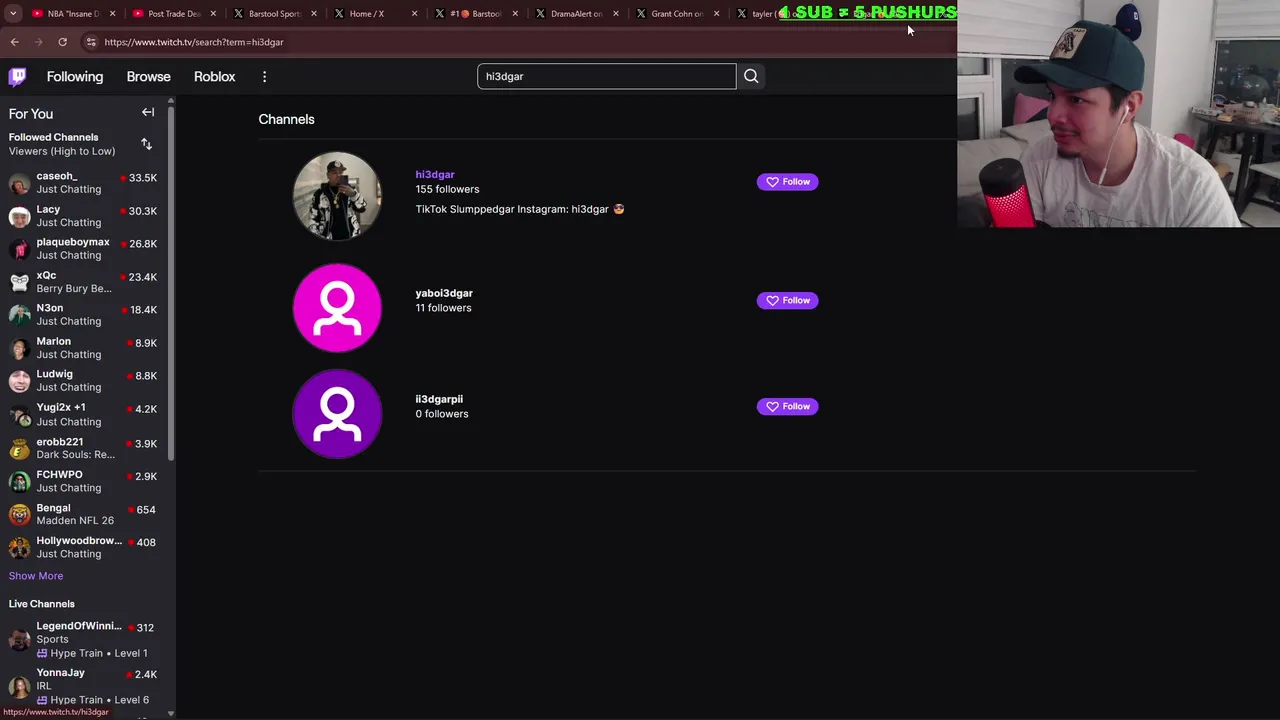Click the search field containing hi3dgar
Image resolution: width=1280 pixels, height=720 pixels.
606,76
